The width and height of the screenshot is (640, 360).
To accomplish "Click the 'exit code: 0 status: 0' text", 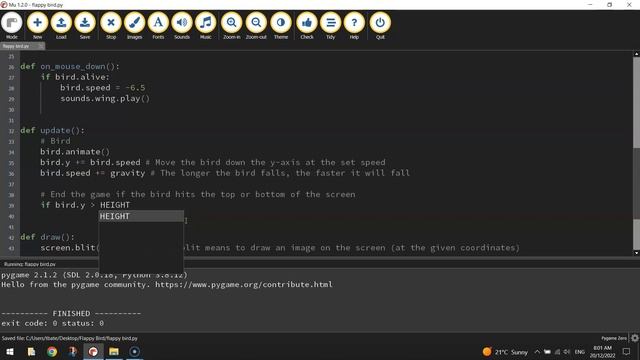I will click(x=53, y=323).
